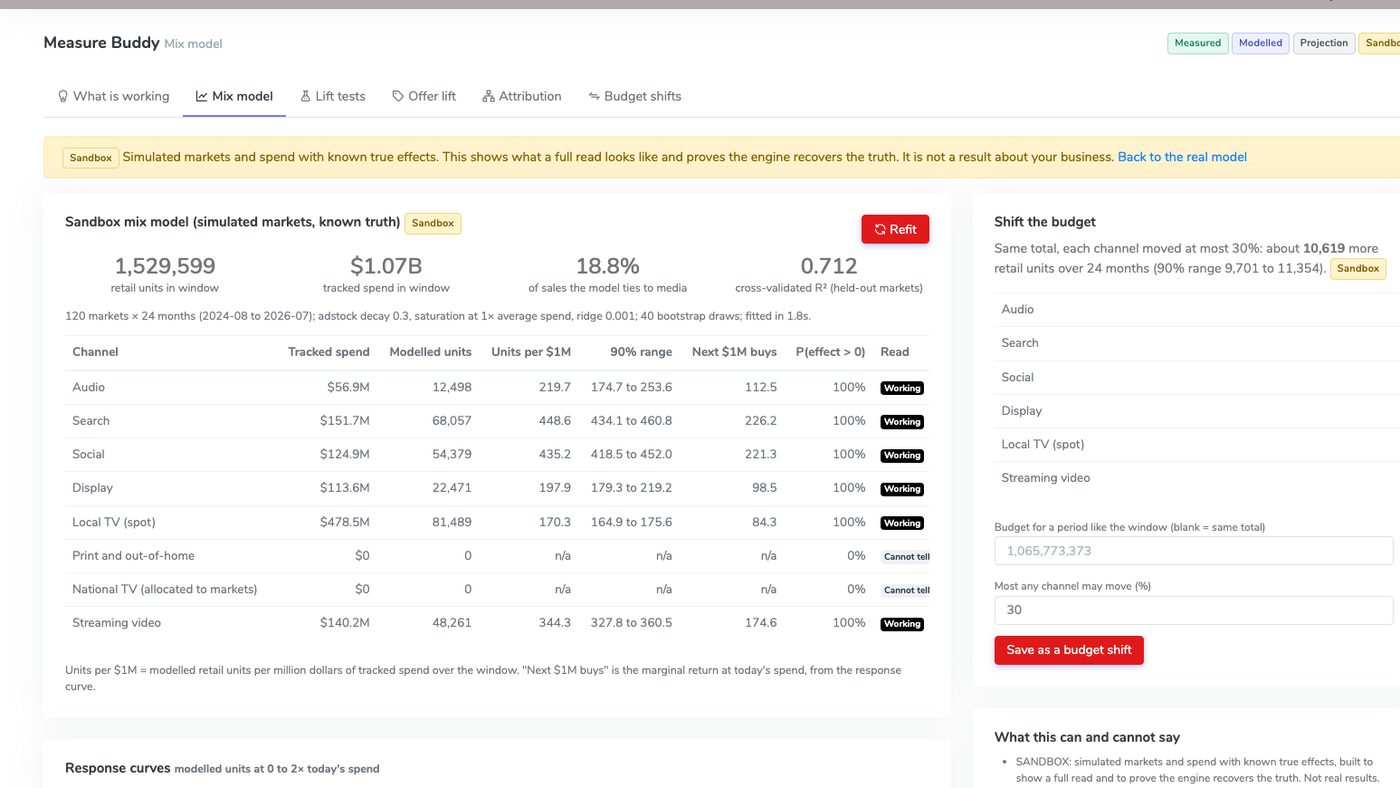Select the Mix model tab

point(234,96)
